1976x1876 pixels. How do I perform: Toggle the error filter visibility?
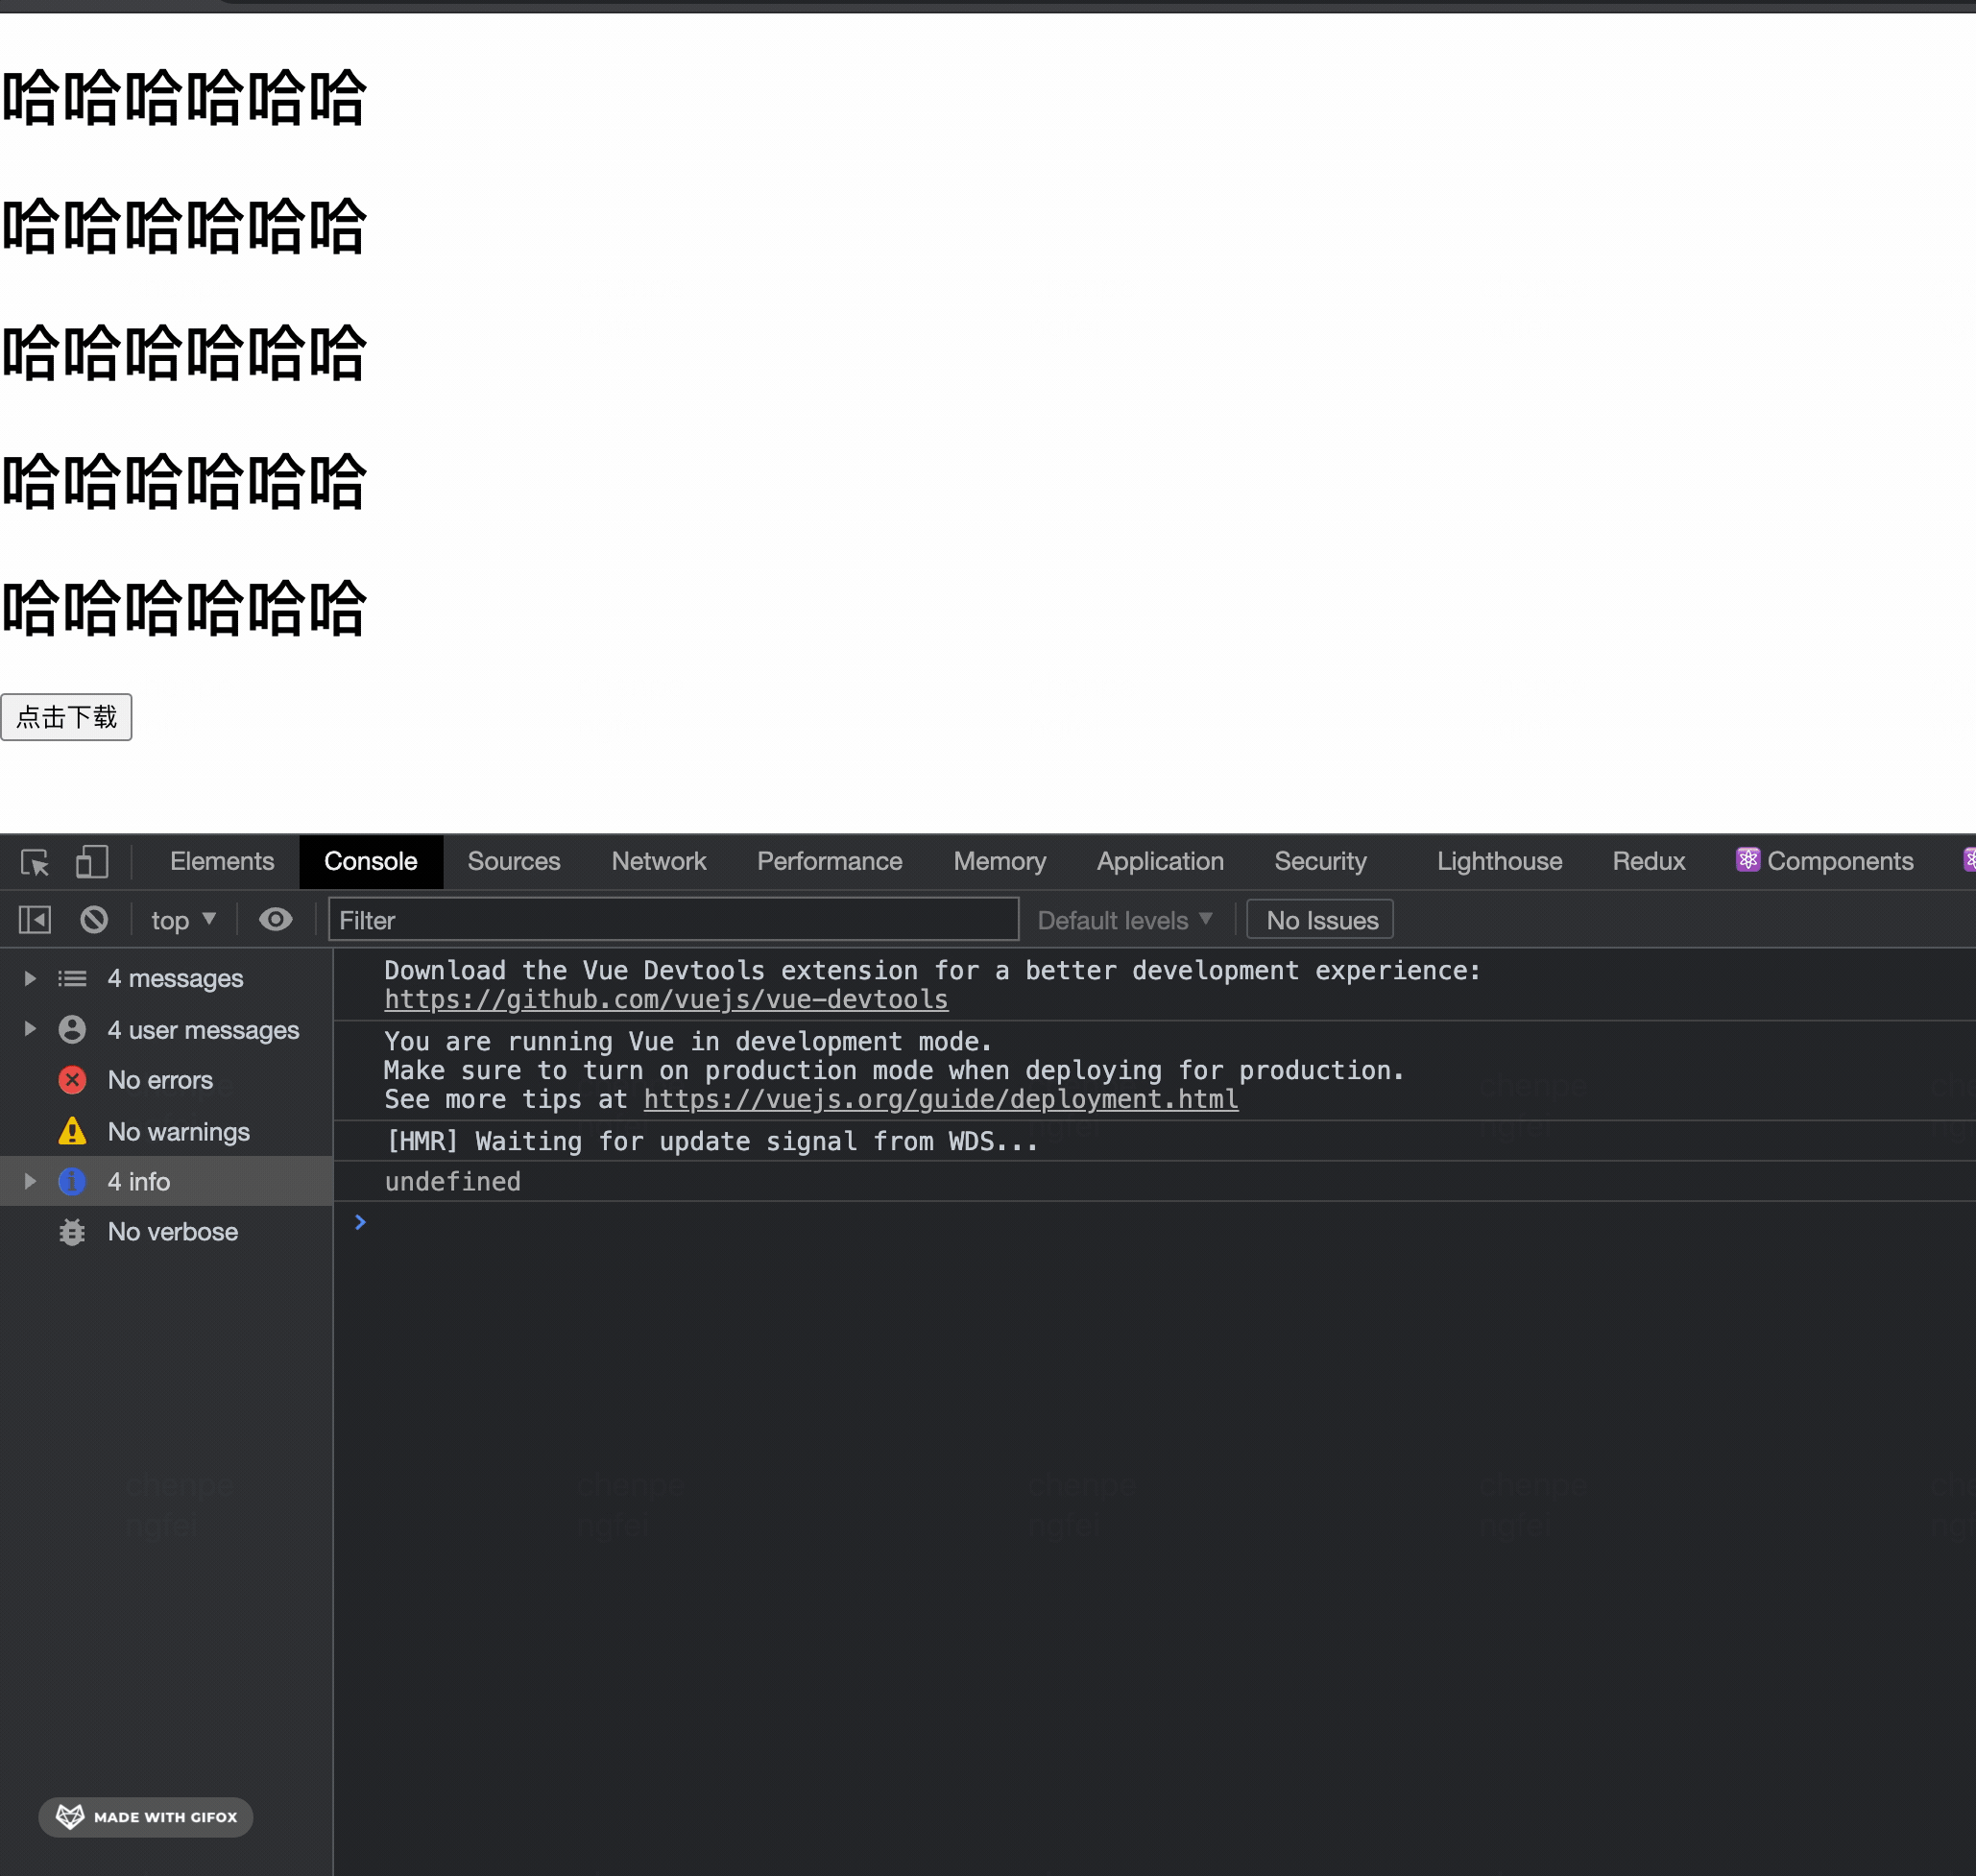[158, 1079]
